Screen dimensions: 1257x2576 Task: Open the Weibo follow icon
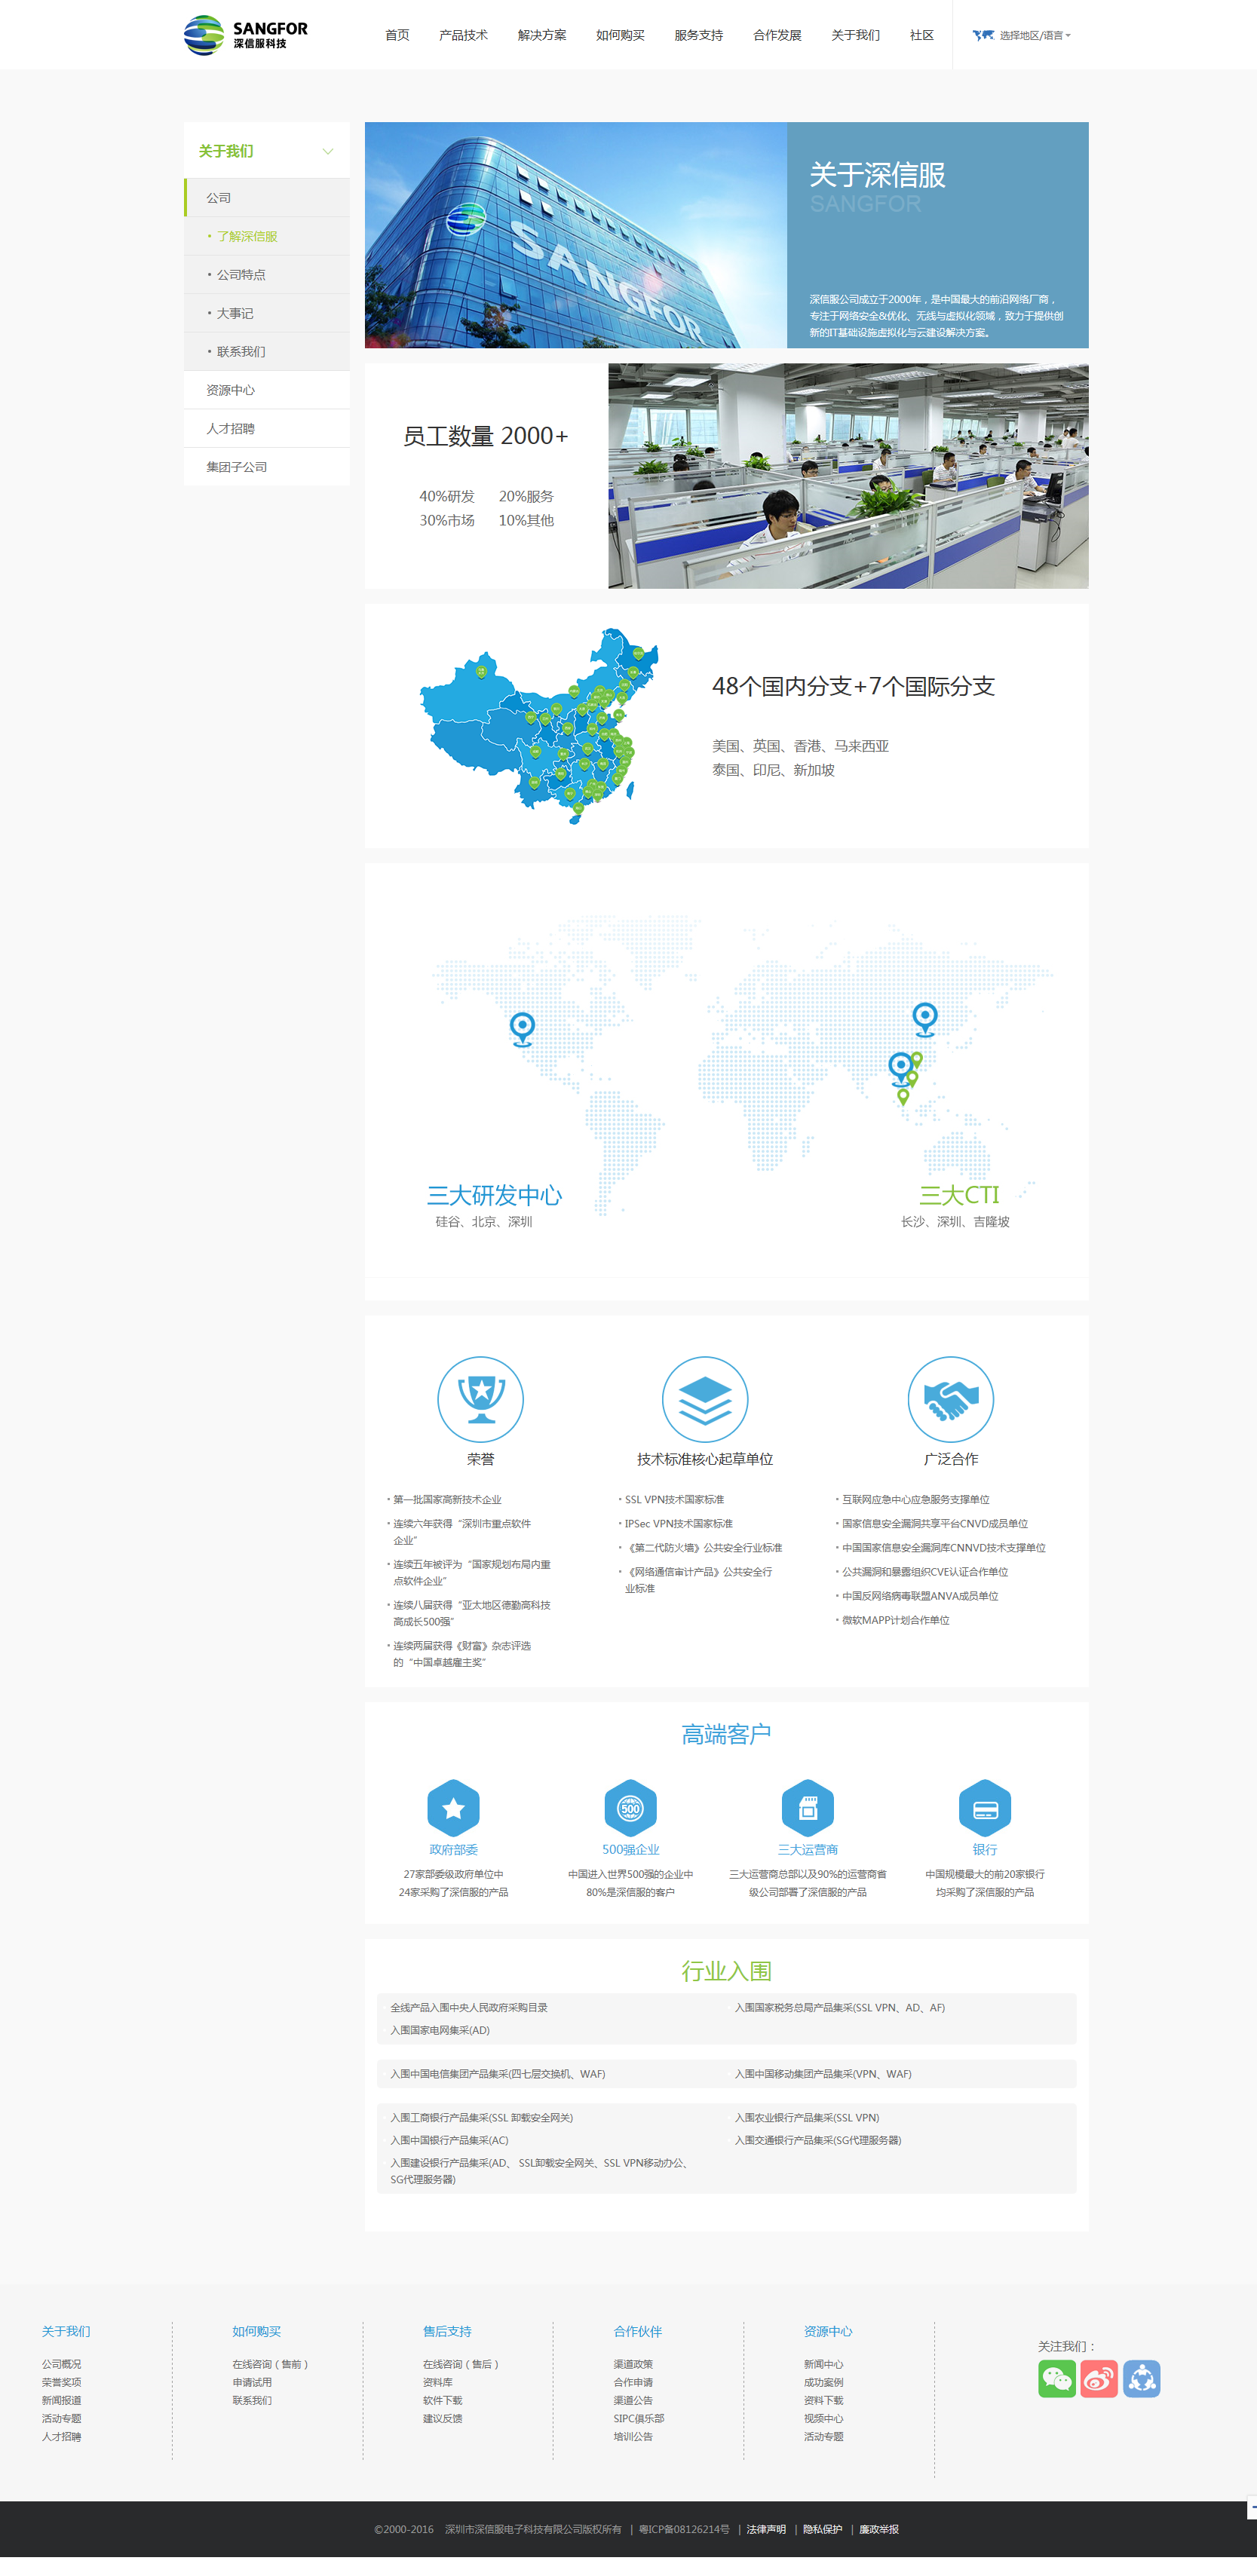point(1098,2378)
